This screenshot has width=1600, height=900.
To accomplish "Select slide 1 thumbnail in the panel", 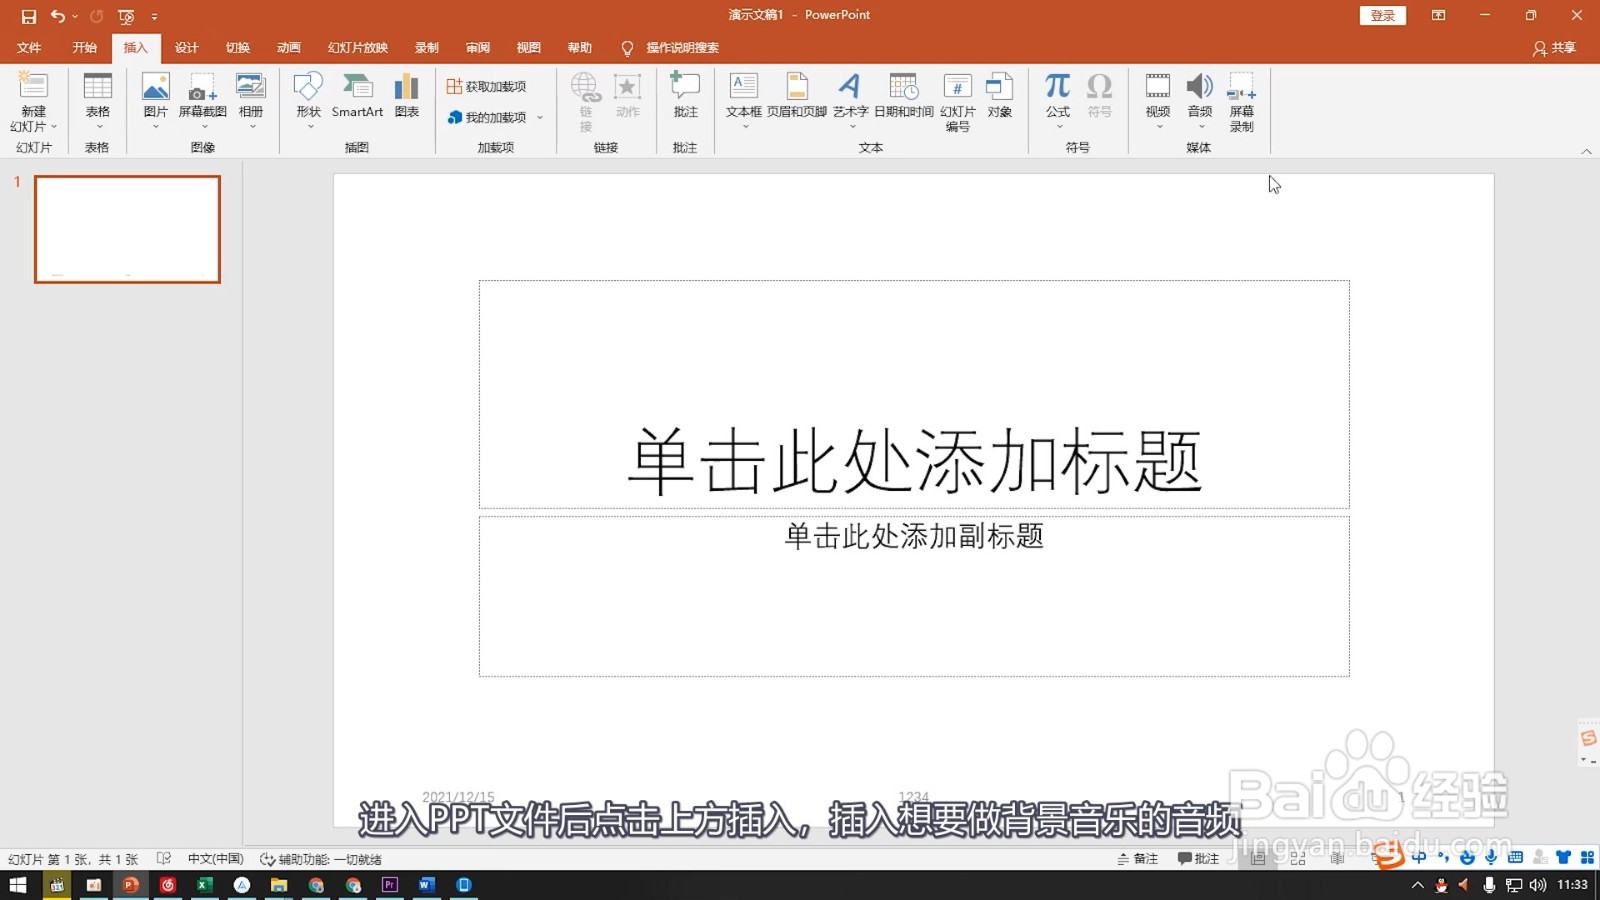I will click(127, 229).
